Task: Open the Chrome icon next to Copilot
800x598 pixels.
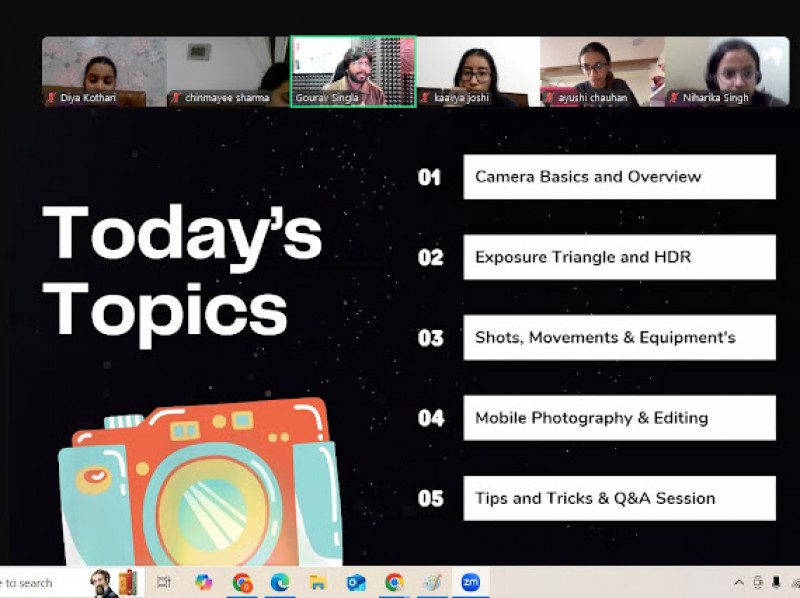Action: coord(242,582)
